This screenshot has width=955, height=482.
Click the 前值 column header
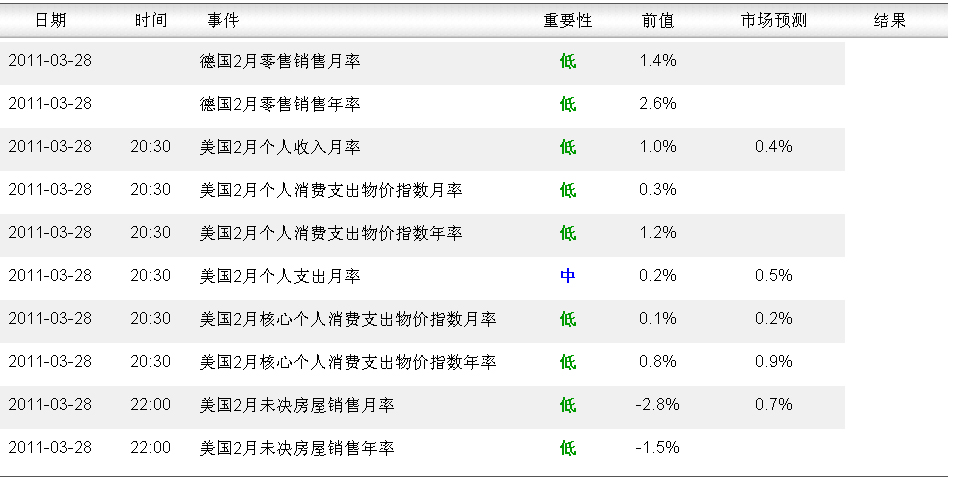pyautogui.click(x=658, y=21)
